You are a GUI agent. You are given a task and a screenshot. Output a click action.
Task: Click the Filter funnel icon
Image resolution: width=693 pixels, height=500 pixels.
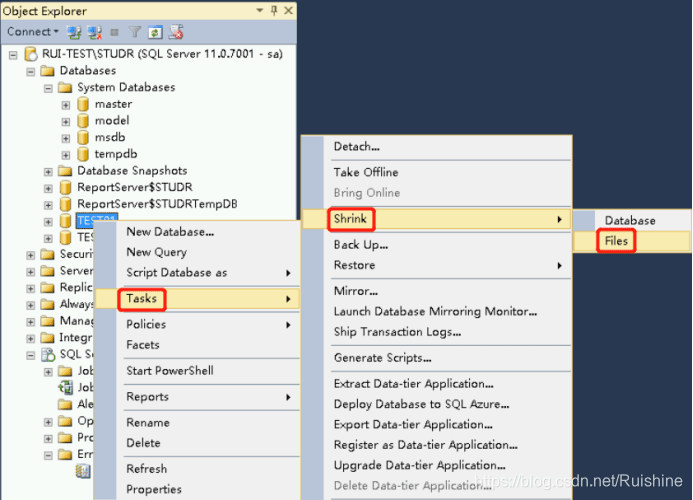pos(135,32)
